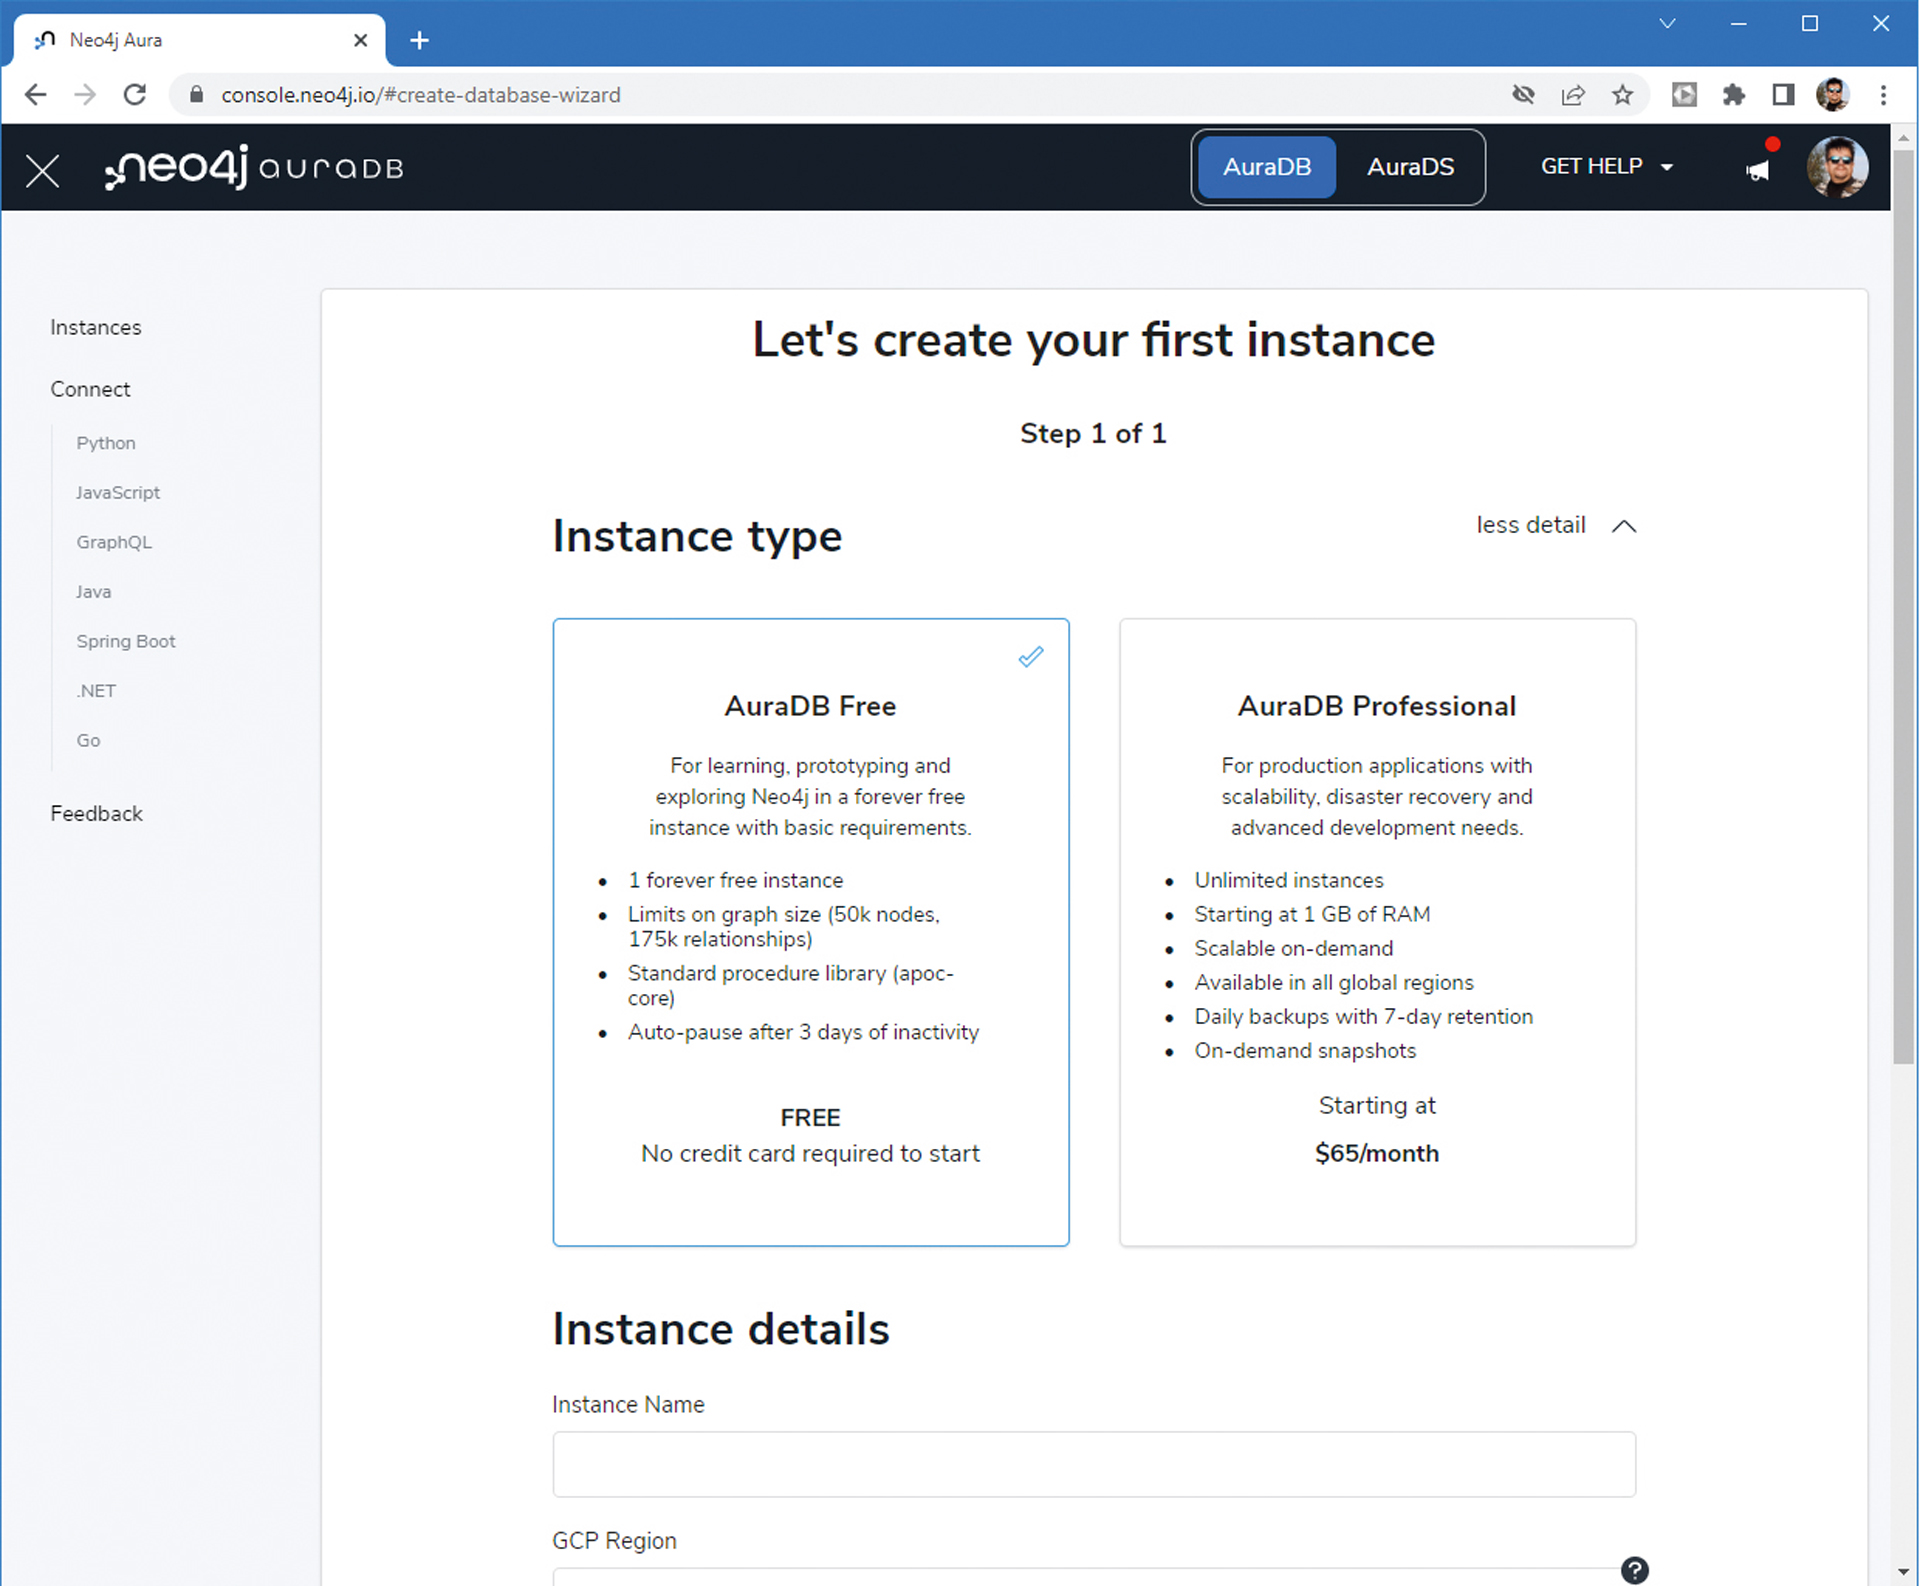Click the announcements megaphone icon

coord(1757,171)
